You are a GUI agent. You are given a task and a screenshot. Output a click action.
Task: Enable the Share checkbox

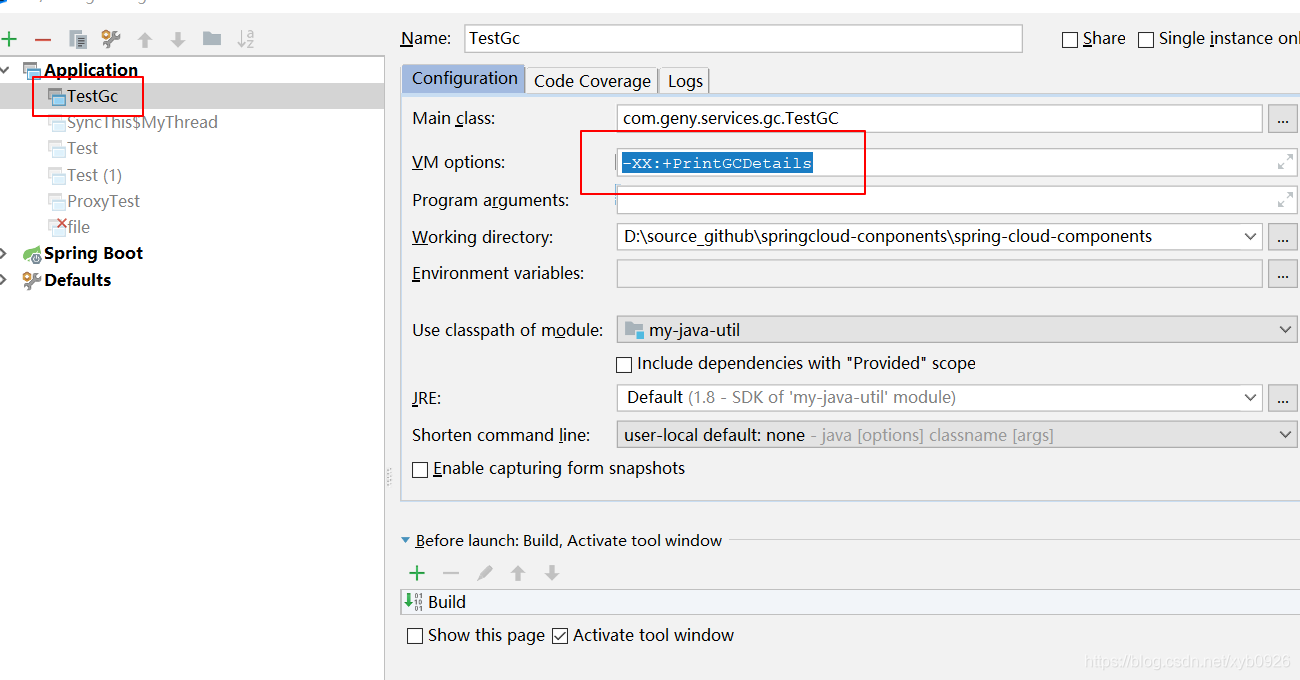tap(1070, 39)
